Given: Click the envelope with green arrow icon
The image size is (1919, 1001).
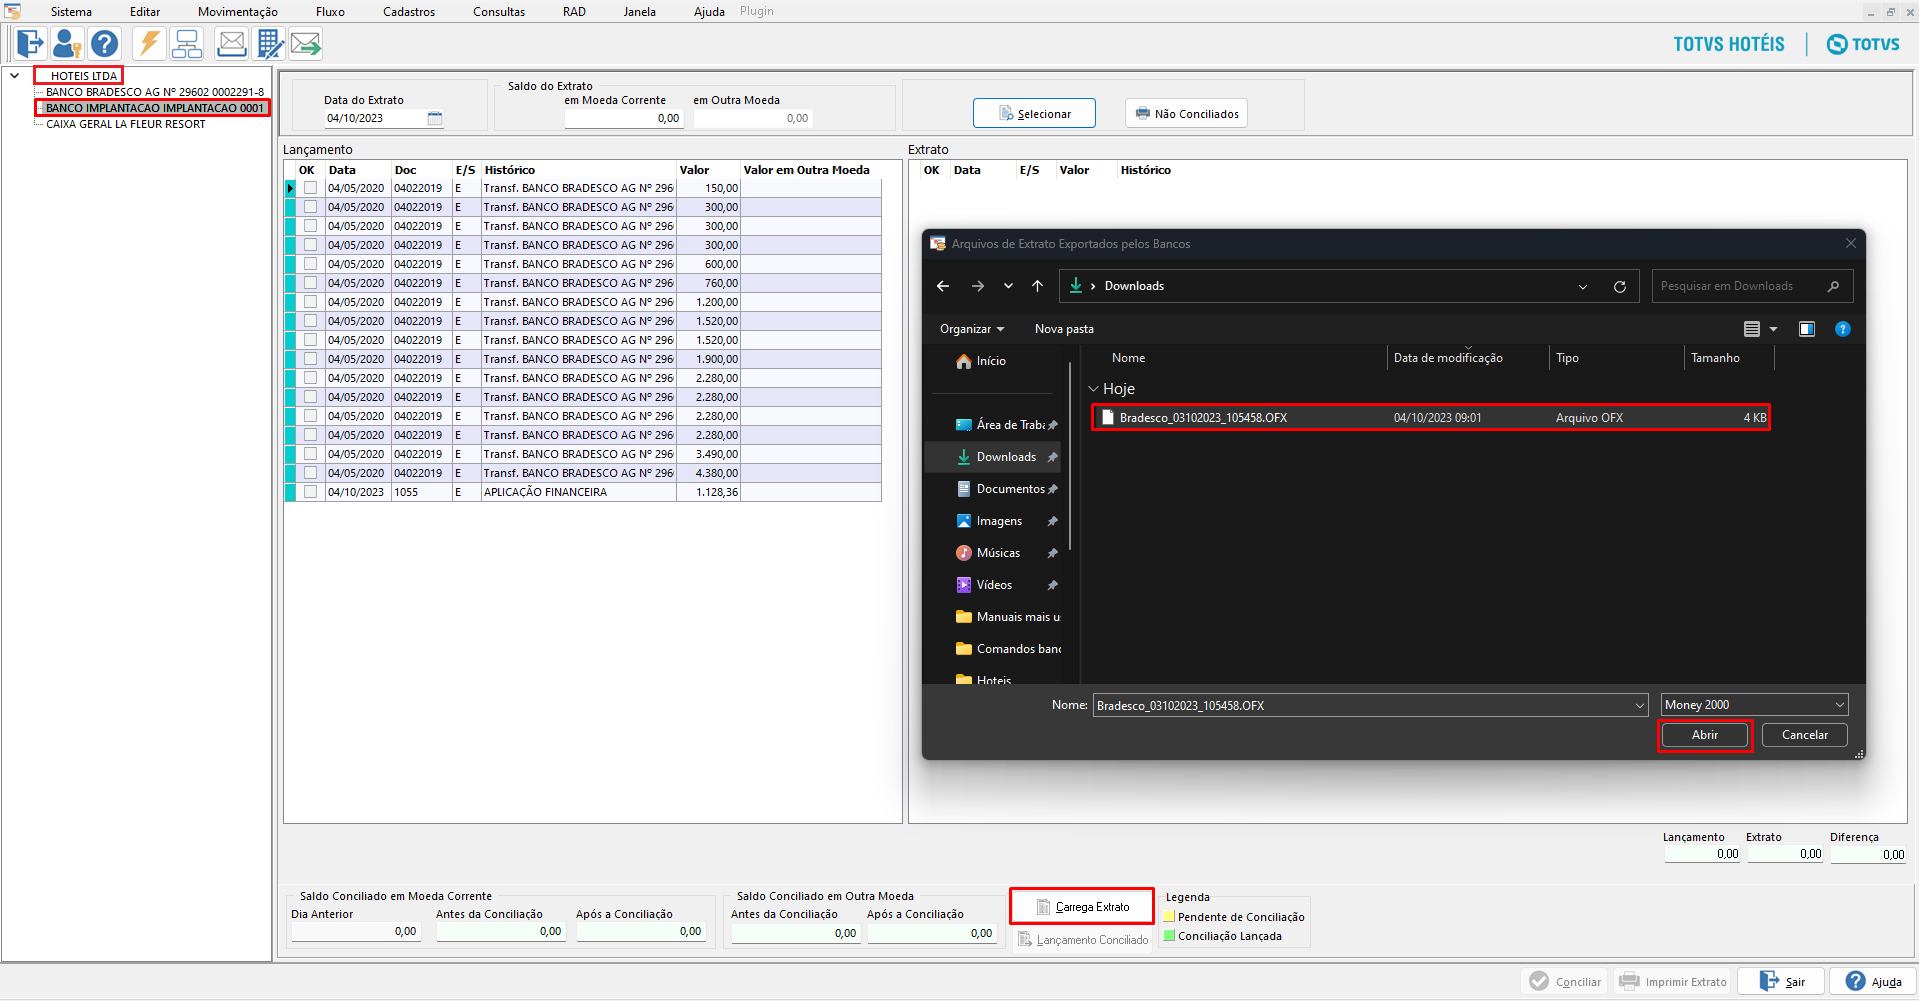Looking at the screenshot, I should coord(306,44).
